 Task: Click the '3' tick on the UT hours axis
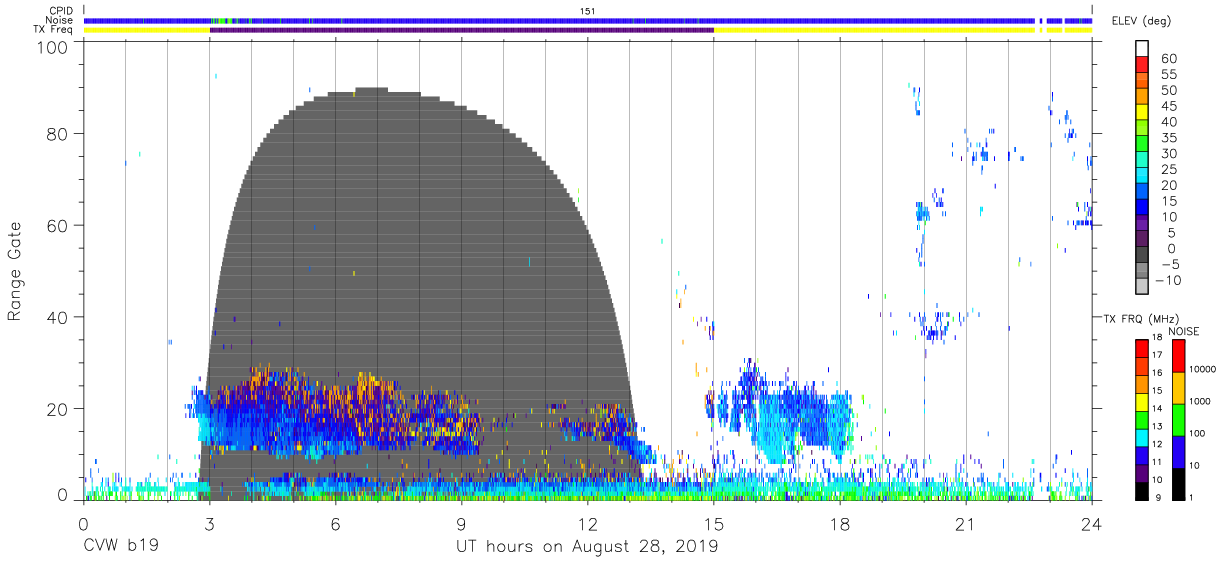(x=210, y=524)
